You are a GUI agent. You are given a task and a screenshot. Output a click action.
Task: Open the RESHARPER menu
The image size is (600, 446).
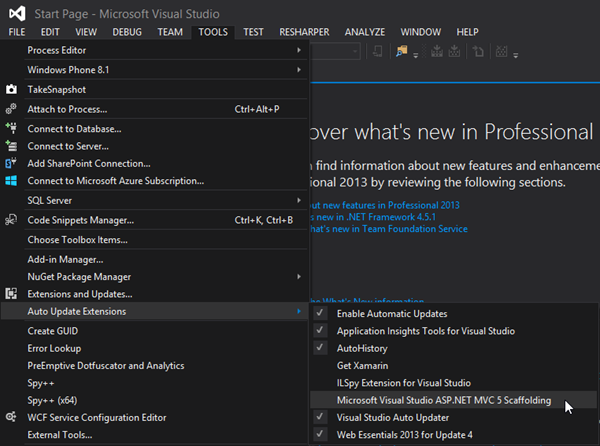tap(305, 32)
